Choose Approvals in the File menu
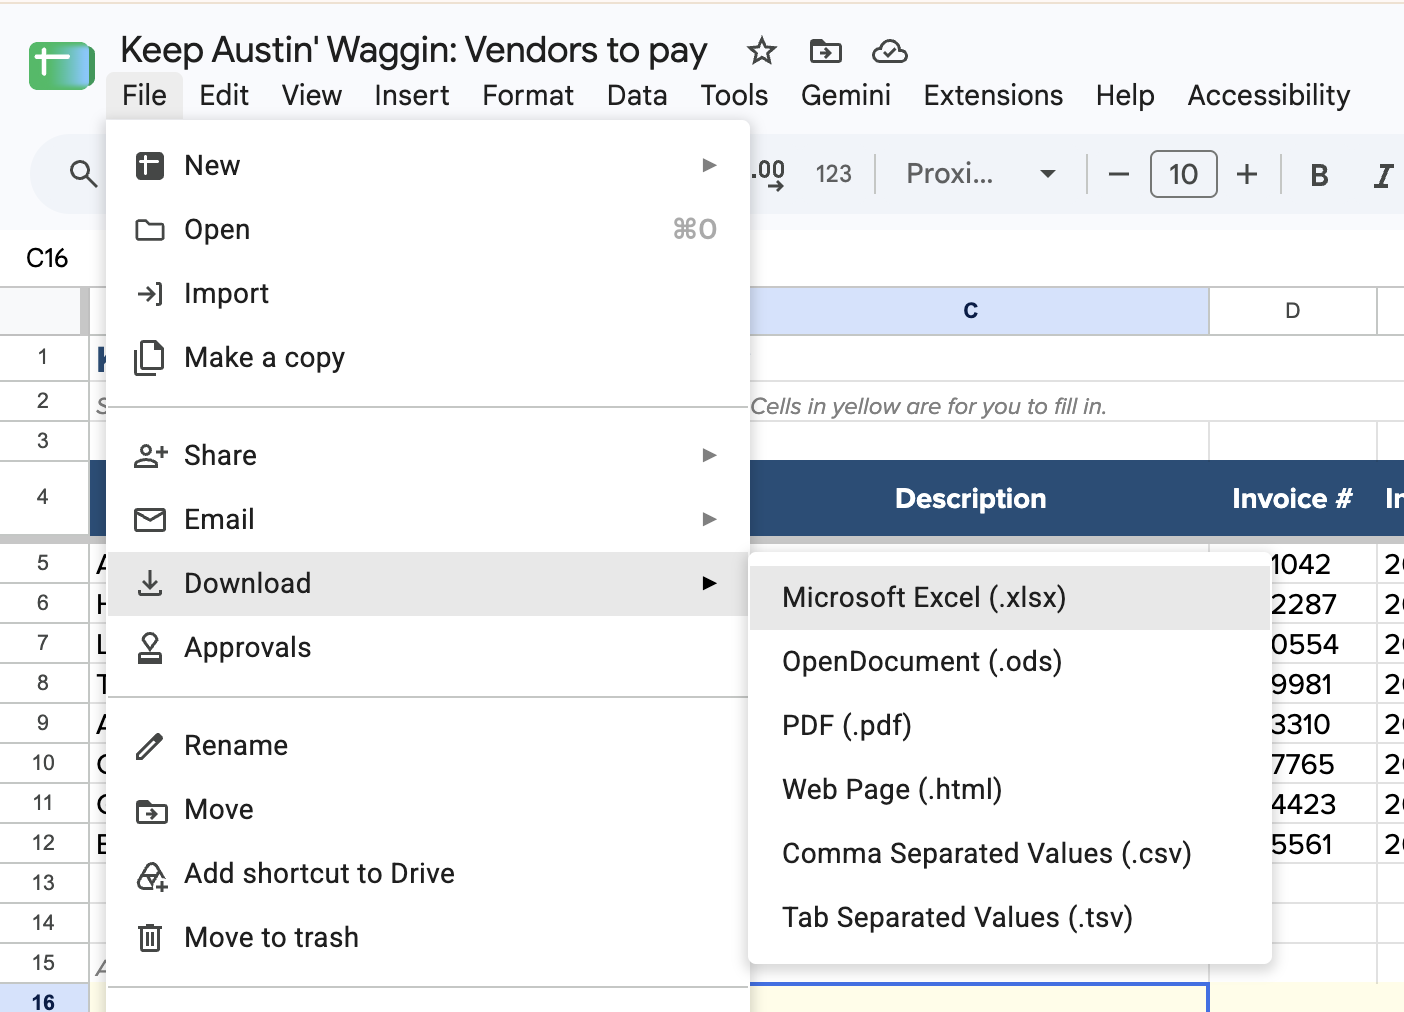 pyautogui.click(x=428, y=648)
